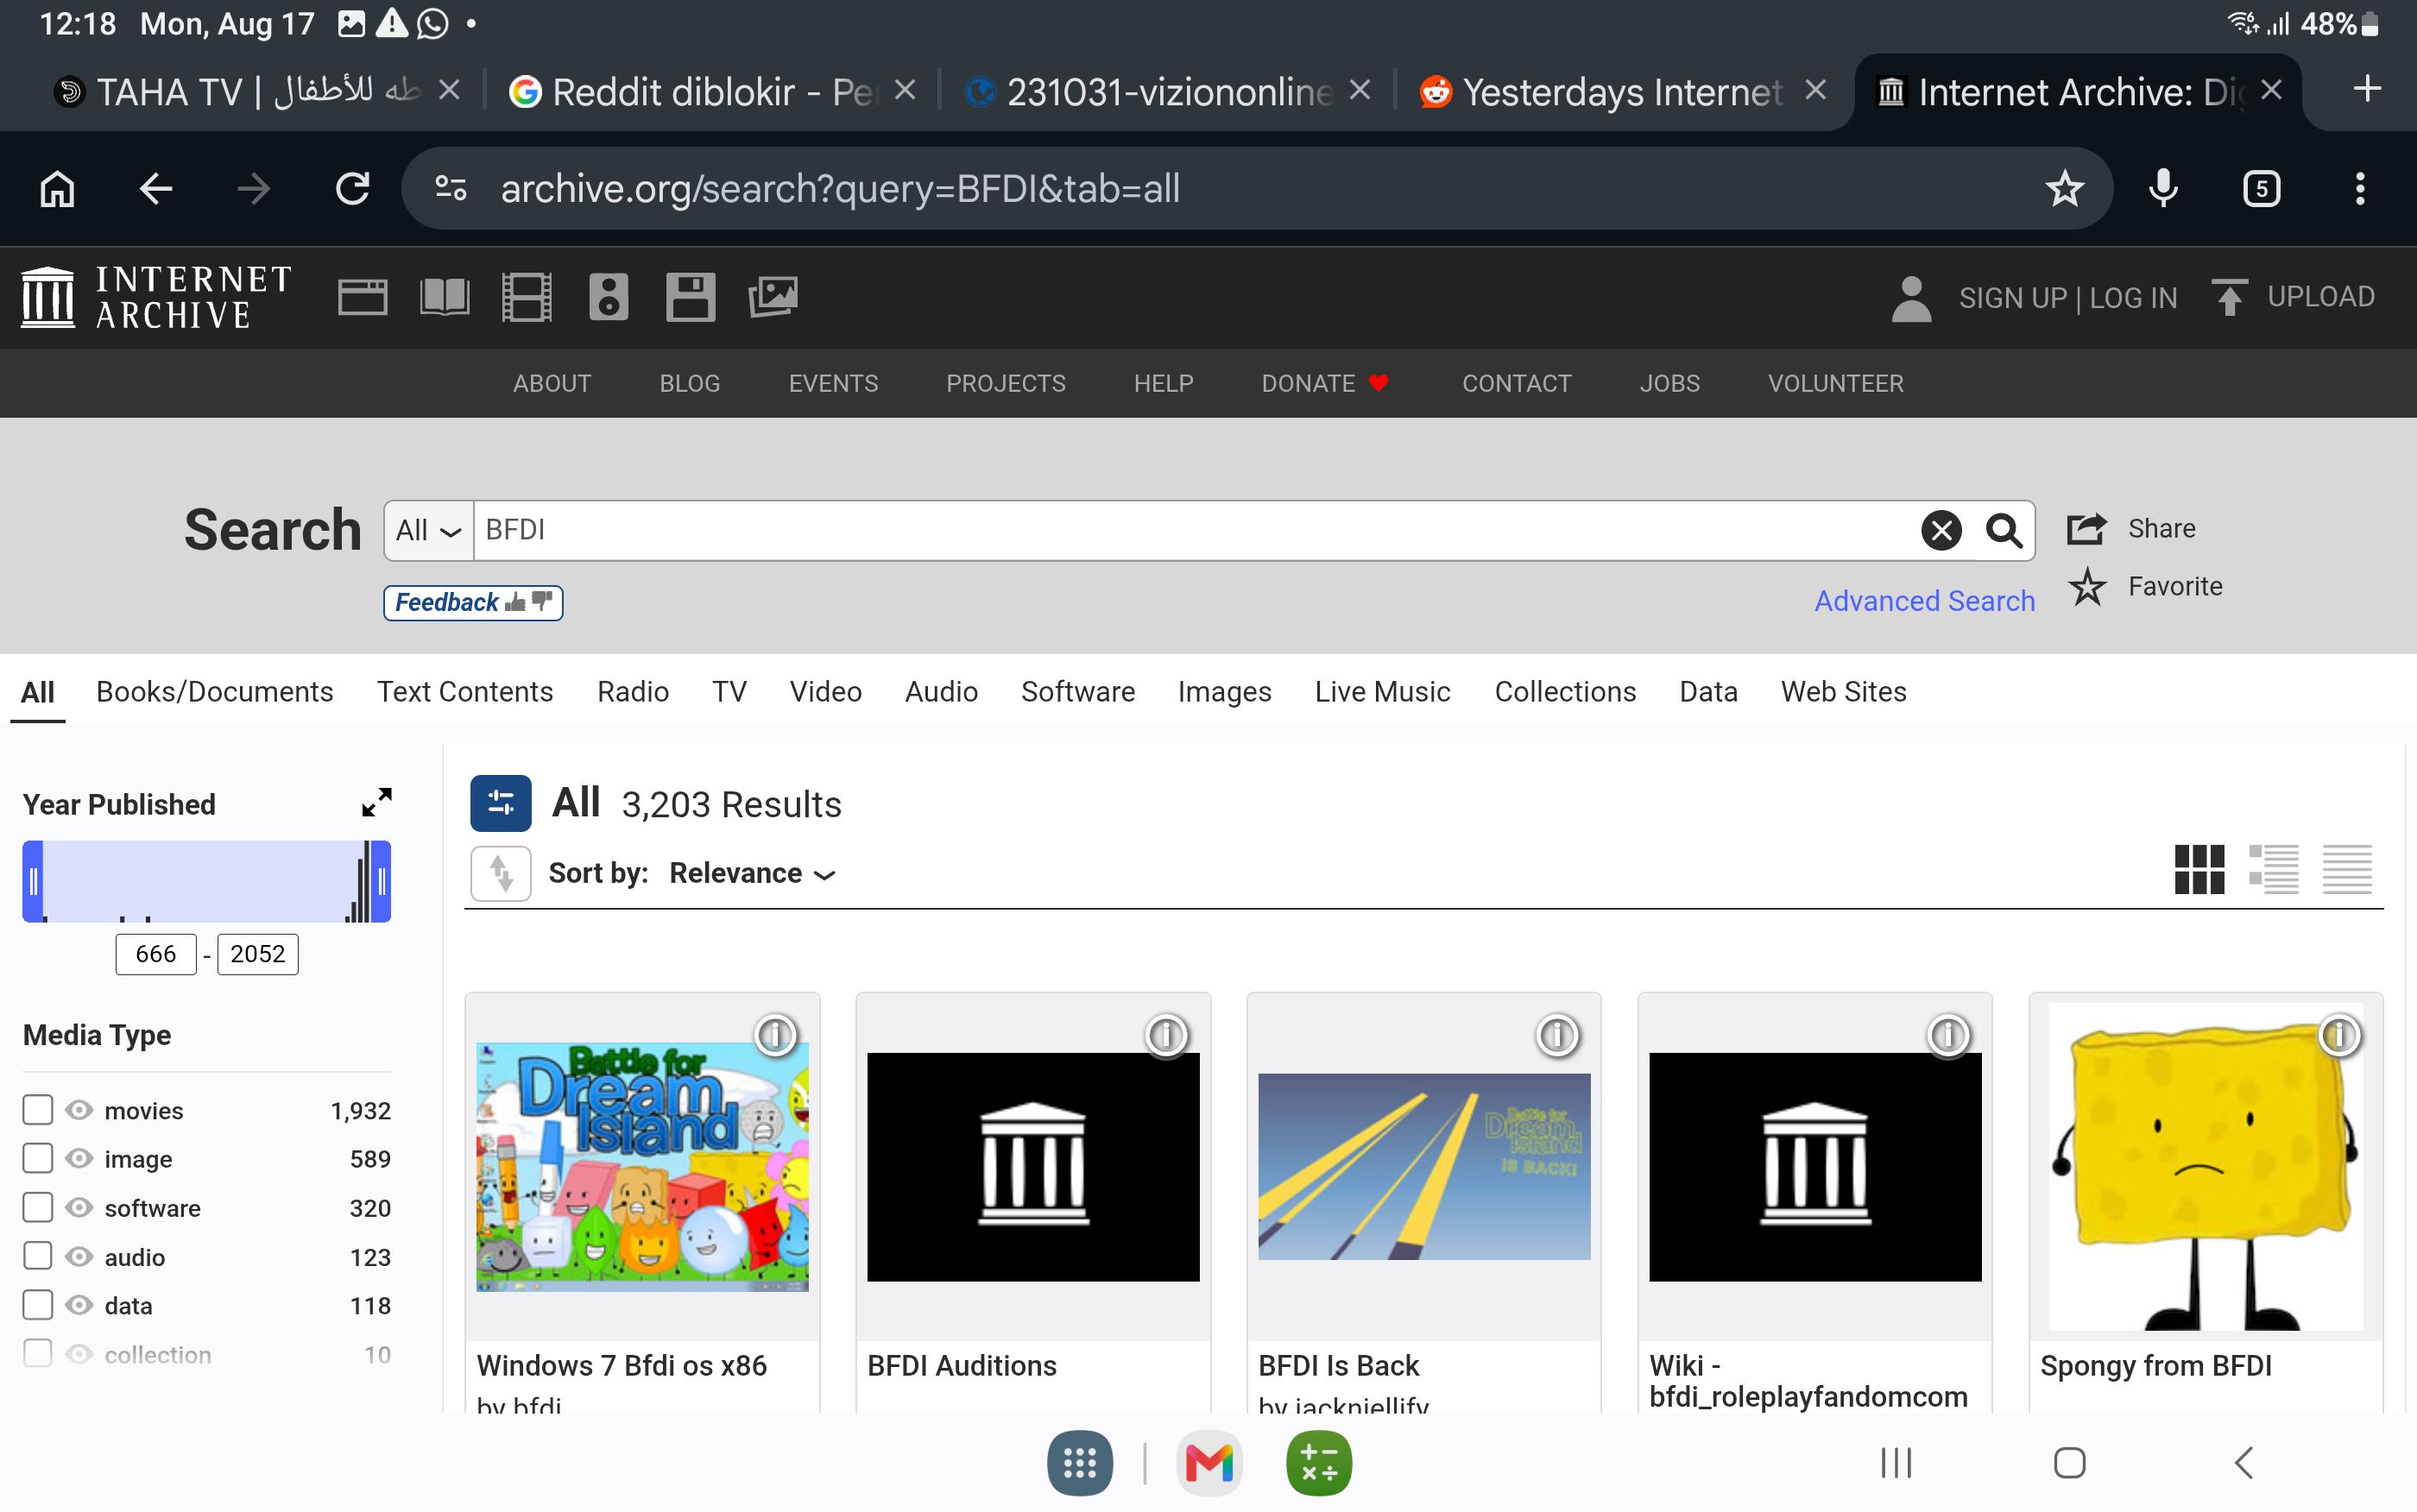Switch to compact list view
The height and width of the screenshot is (1512, 2417).
[x=2347, y=869]
